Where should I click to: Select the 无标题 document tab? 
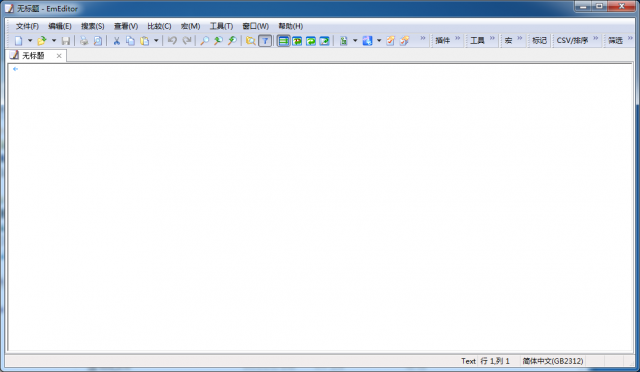click(x=33, y=56)
